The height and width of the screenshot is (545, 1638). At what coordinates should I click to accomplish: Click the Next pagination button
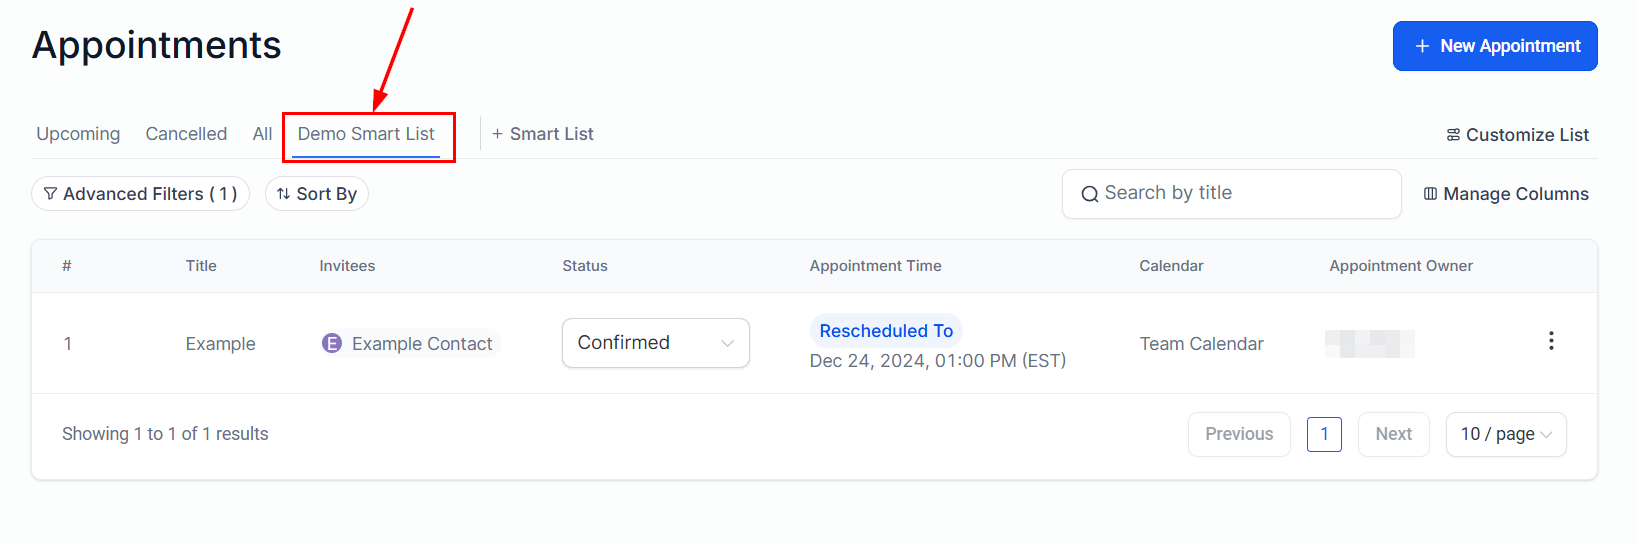click(x=1393, y=434)
